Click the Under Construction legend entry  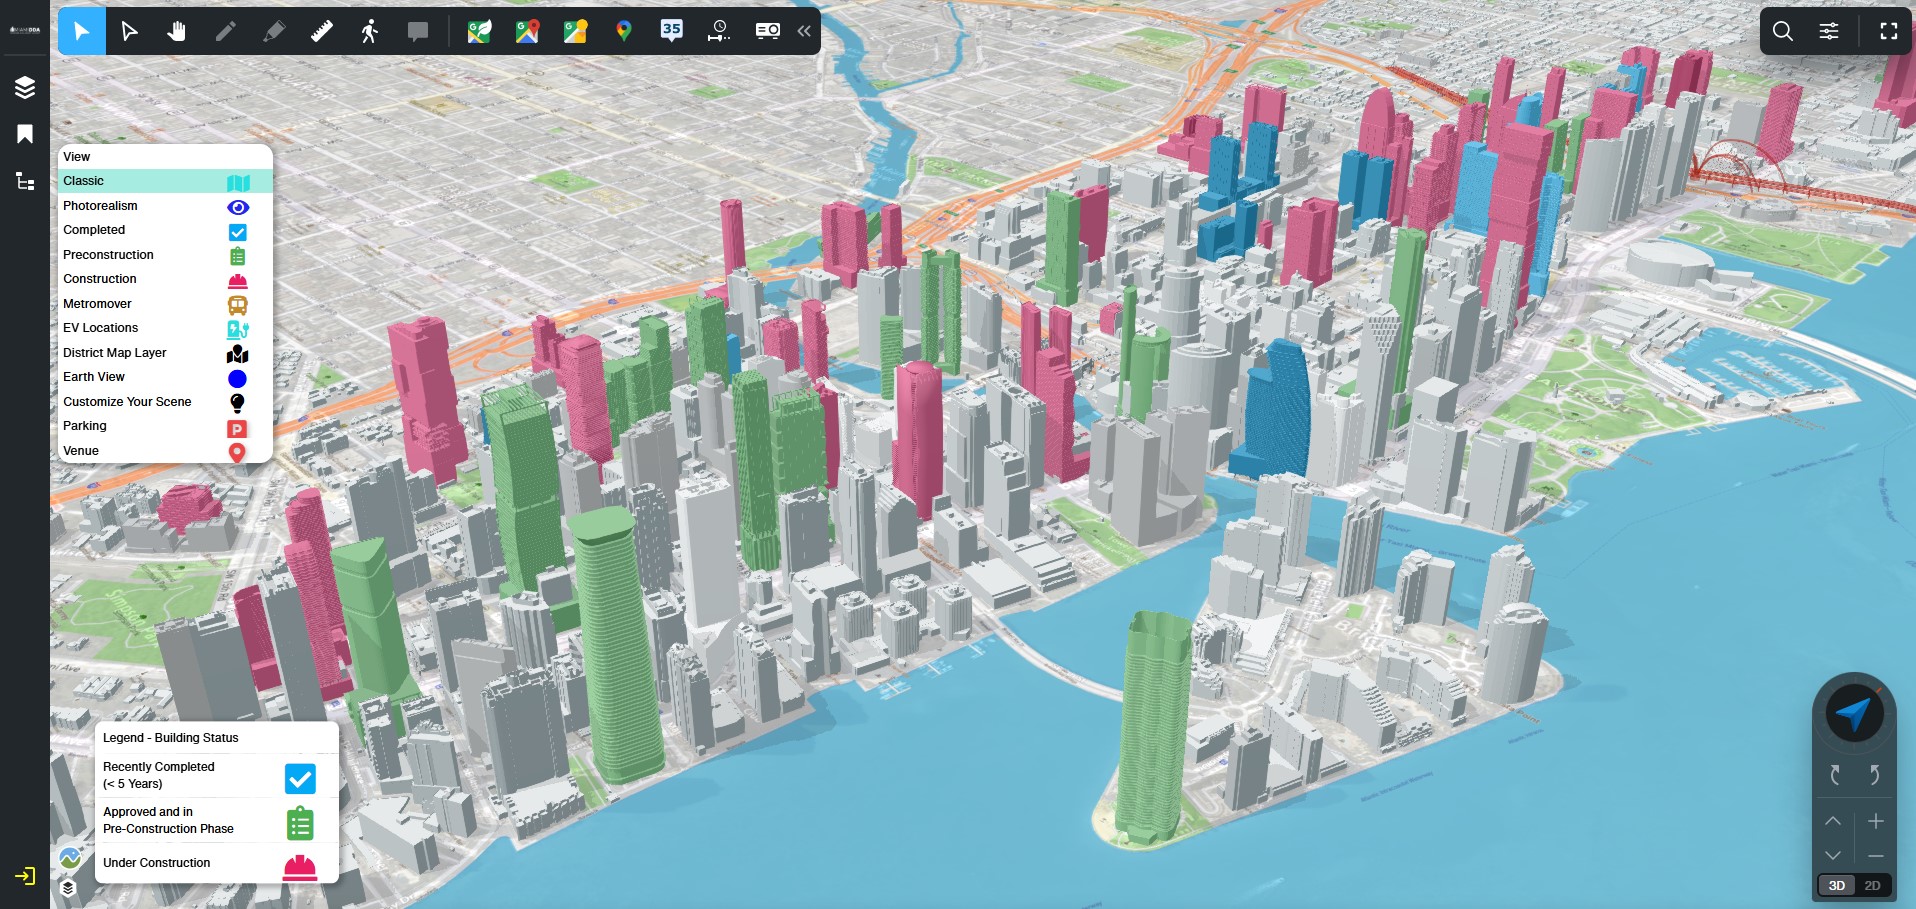click(157, 863)
